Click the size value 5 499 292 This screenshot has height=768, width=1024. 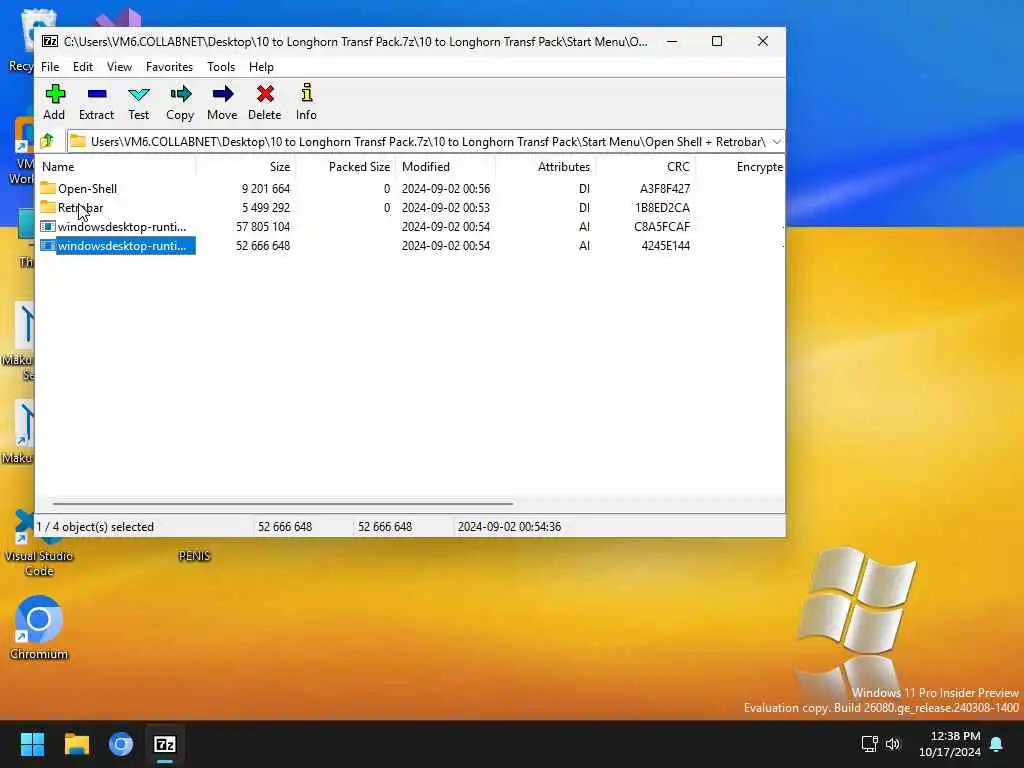tap(266, 207)
